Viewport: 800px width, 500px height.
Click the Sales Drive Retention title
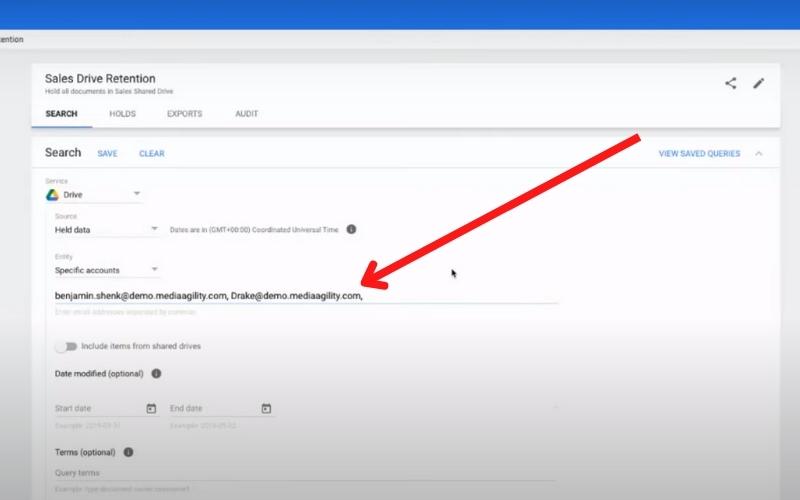[100, 79]
